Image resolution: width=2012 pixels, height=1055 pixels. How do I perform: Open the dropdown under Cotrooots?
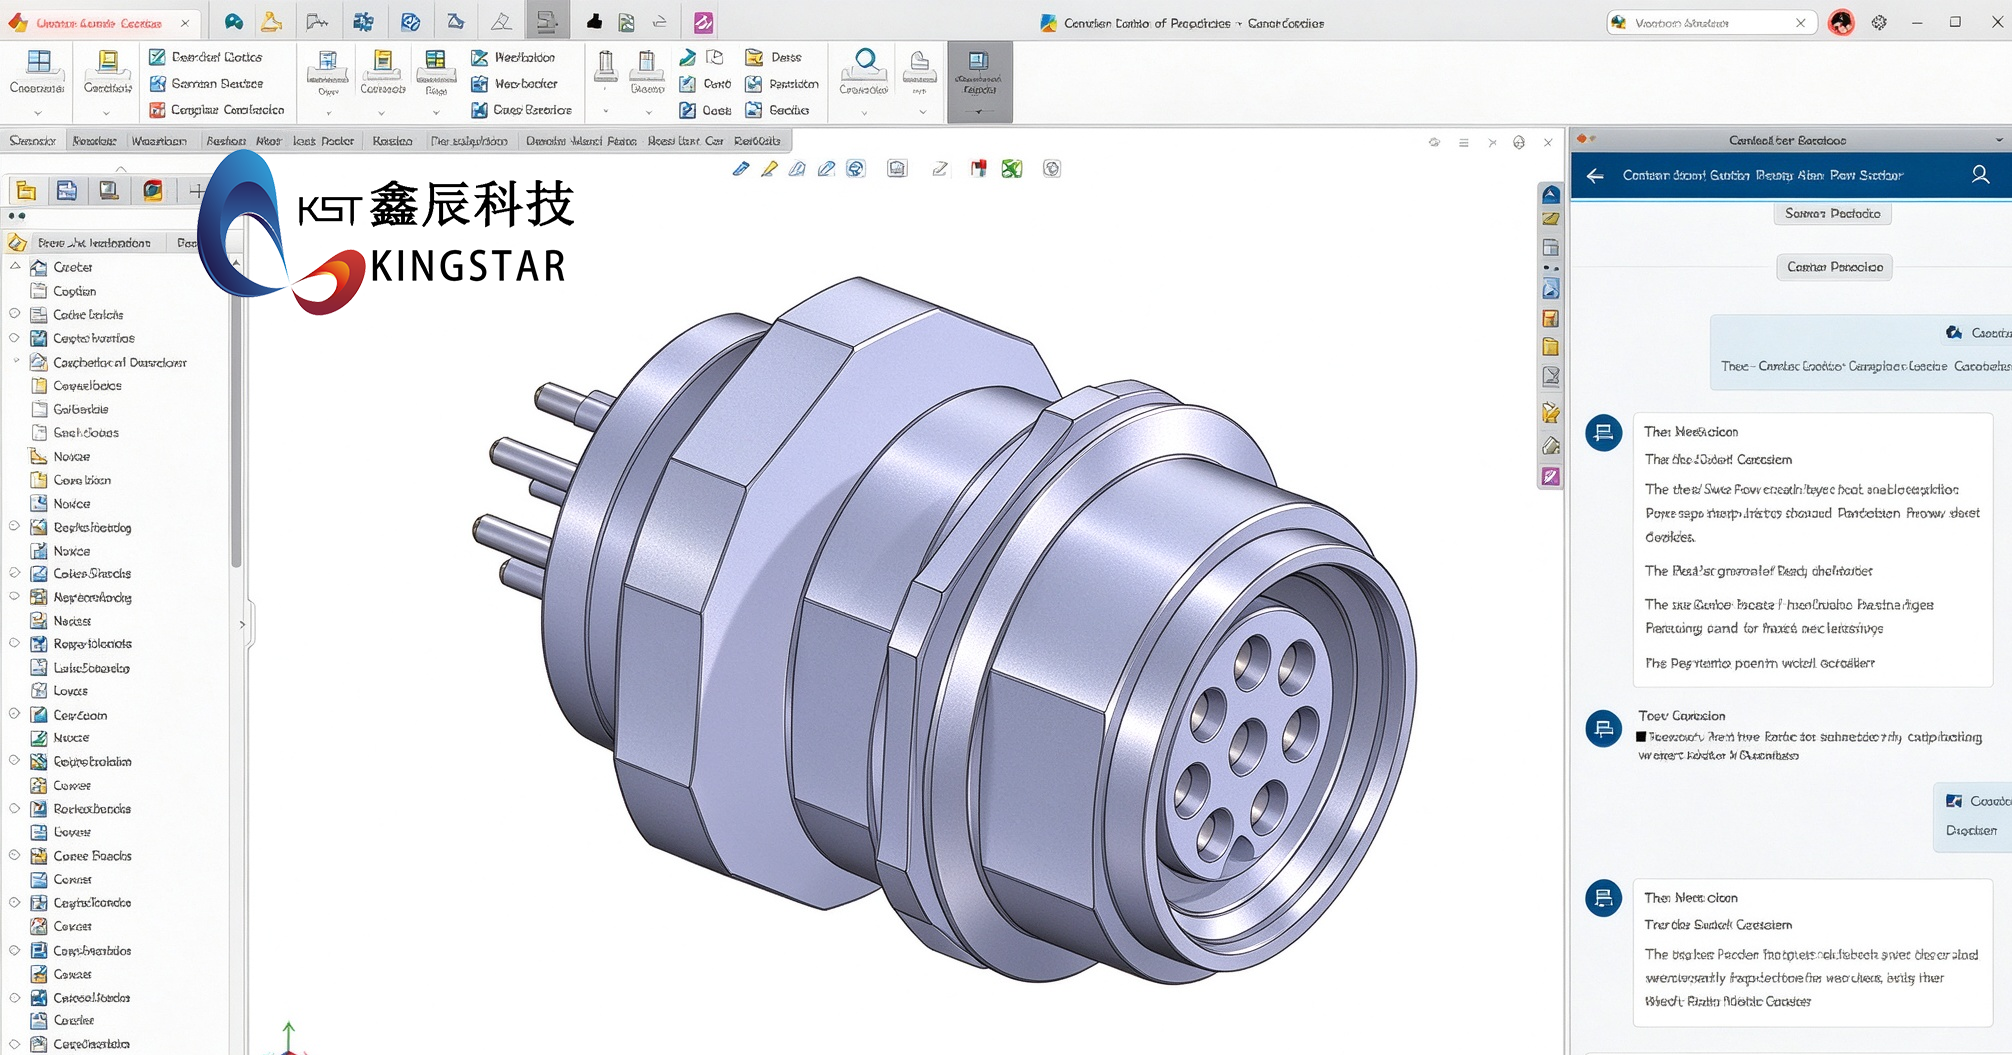coord(381,113)
